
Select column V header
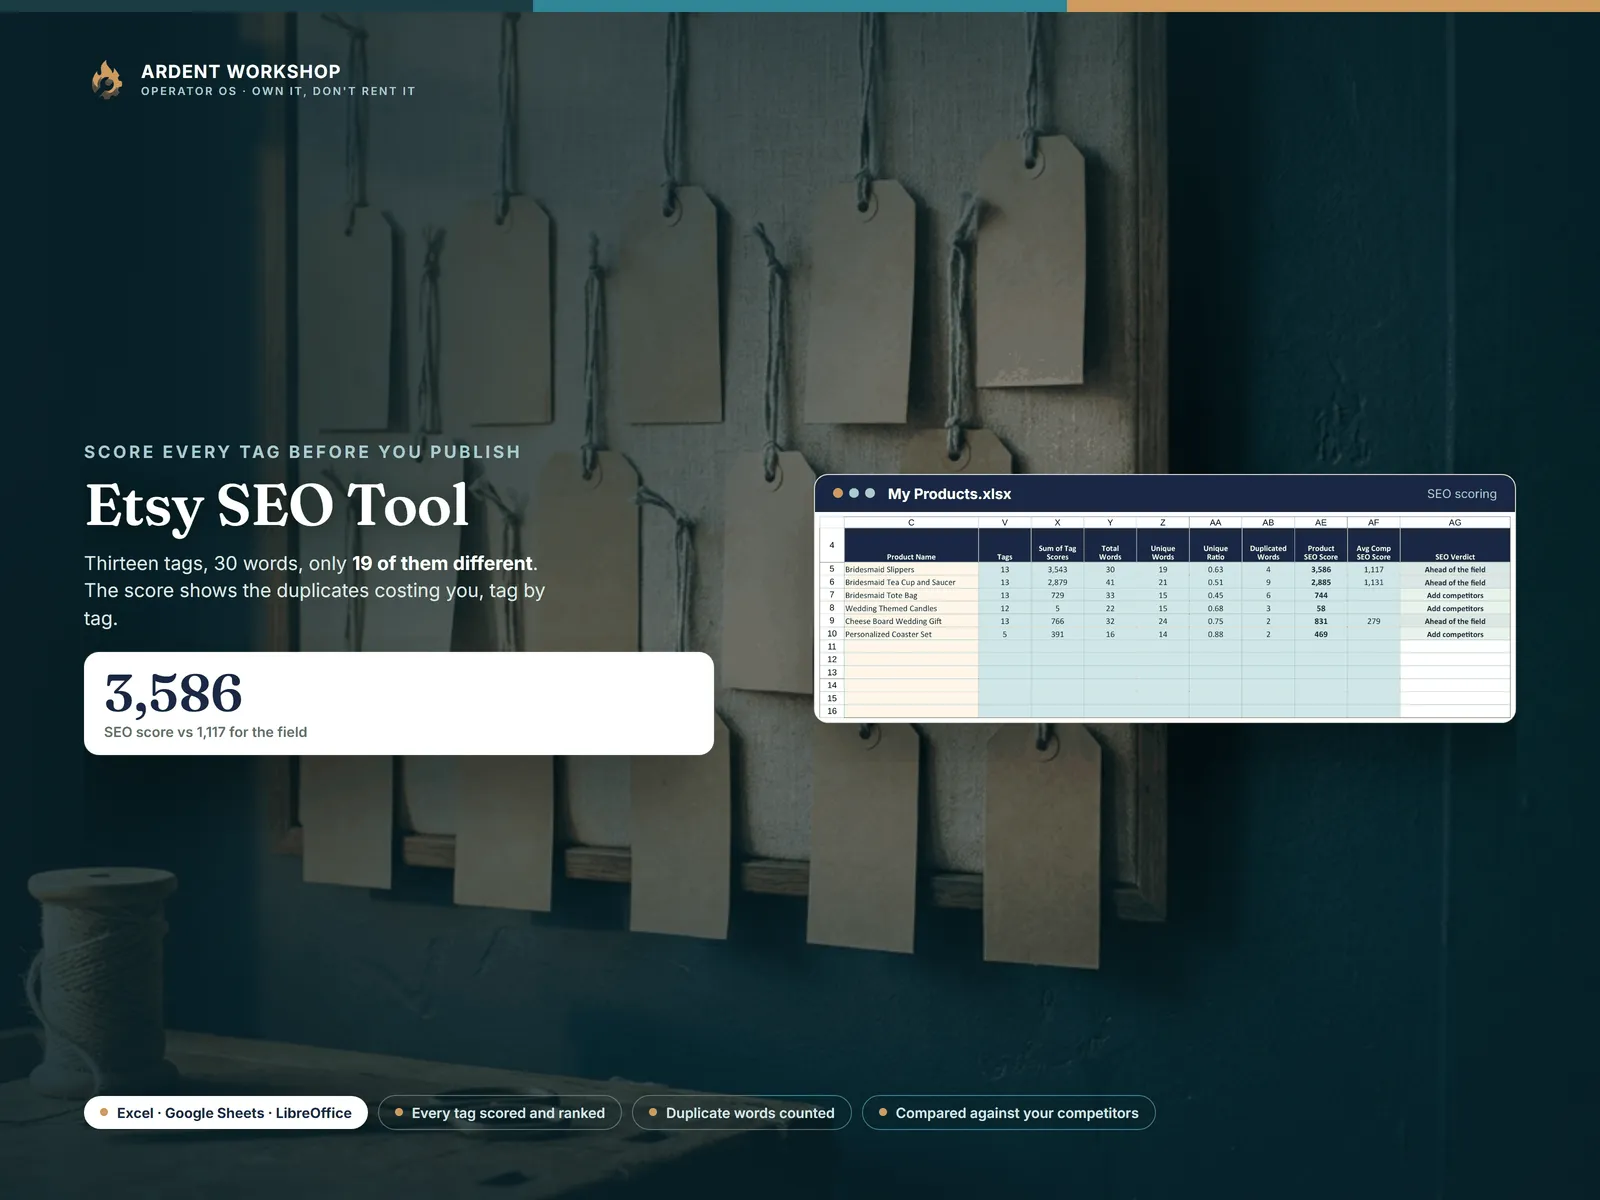coord(1005,523)
